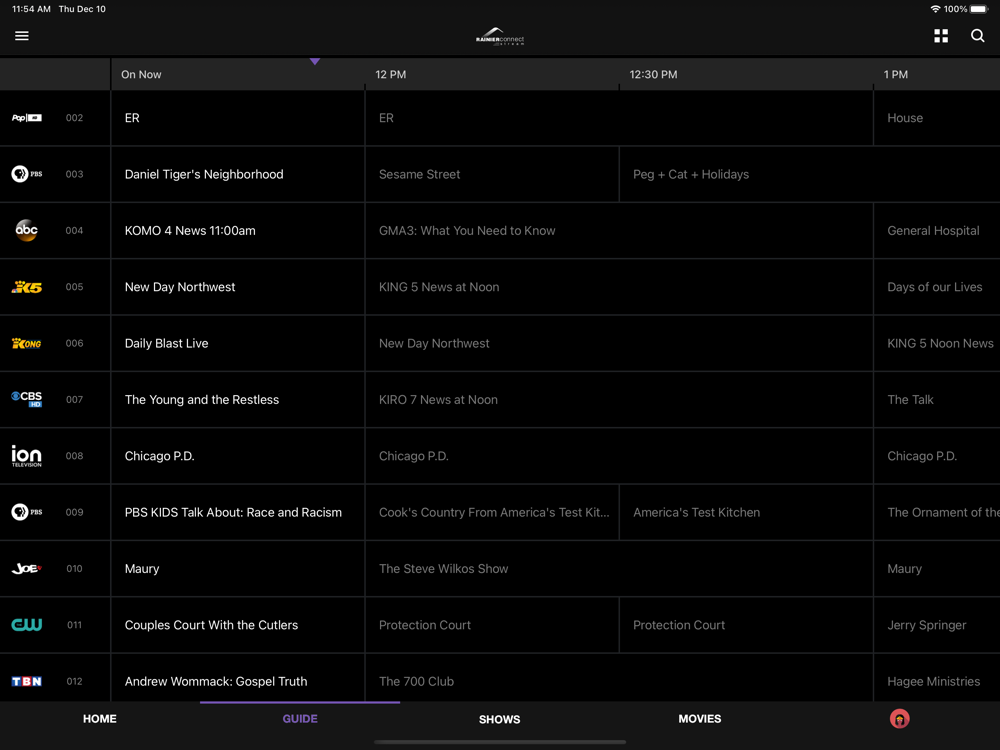Select JOE channel 010 logo
This screenshot has width=1000, height=750.
click(x=27, y=568)
